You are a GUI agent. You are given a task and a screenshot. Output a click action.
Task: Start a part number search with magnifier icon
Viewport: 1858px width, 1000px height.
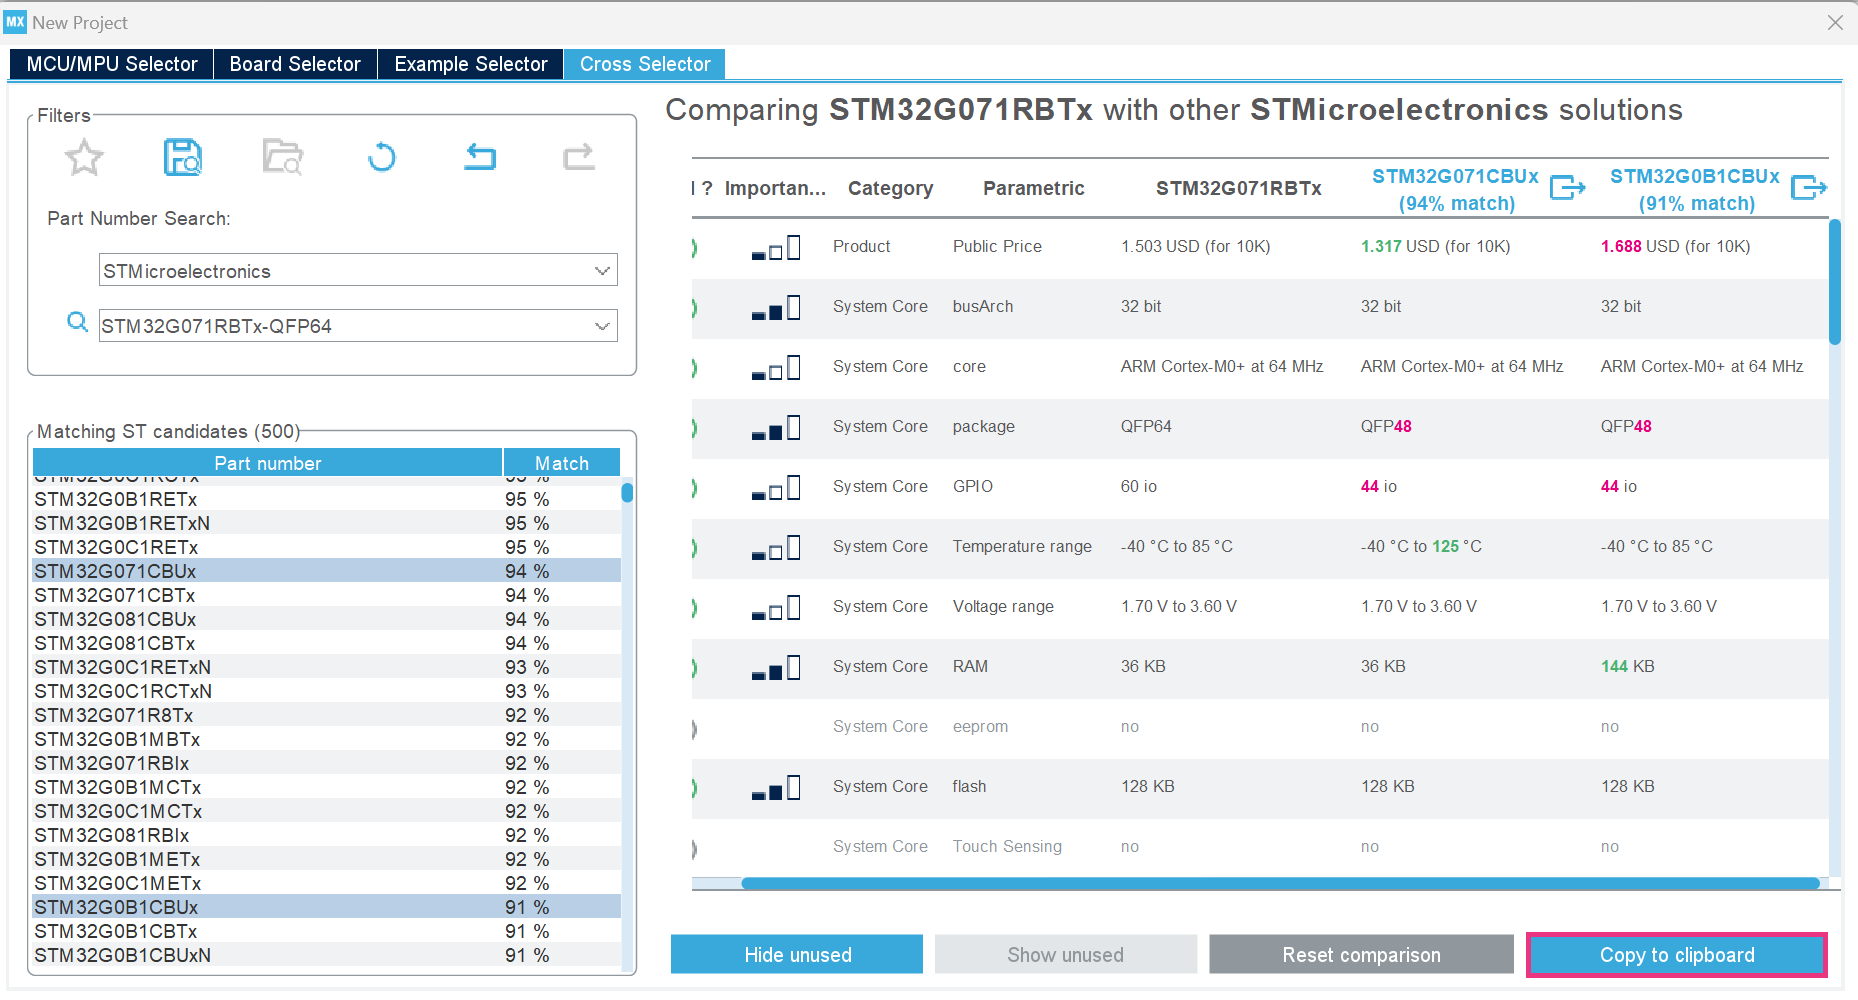(77, 322)
